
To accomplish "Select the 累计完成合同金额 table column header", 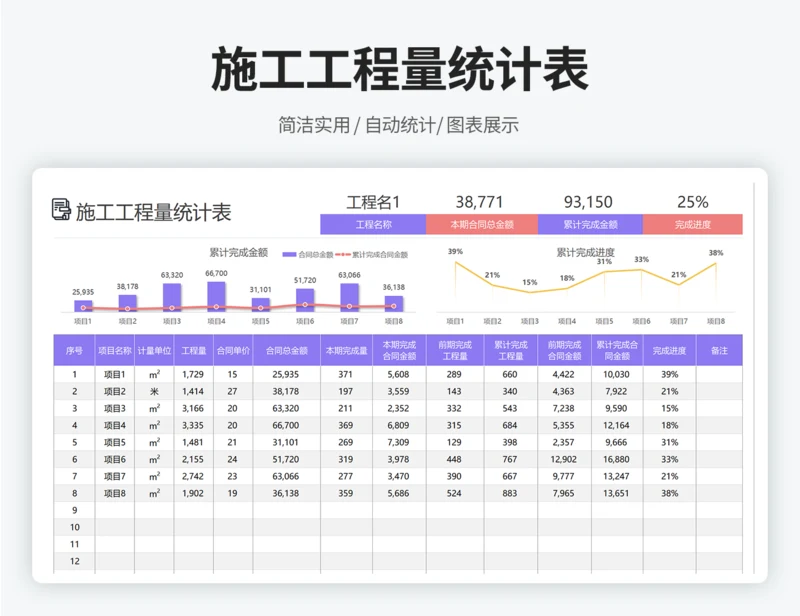I will click(617, 351).
